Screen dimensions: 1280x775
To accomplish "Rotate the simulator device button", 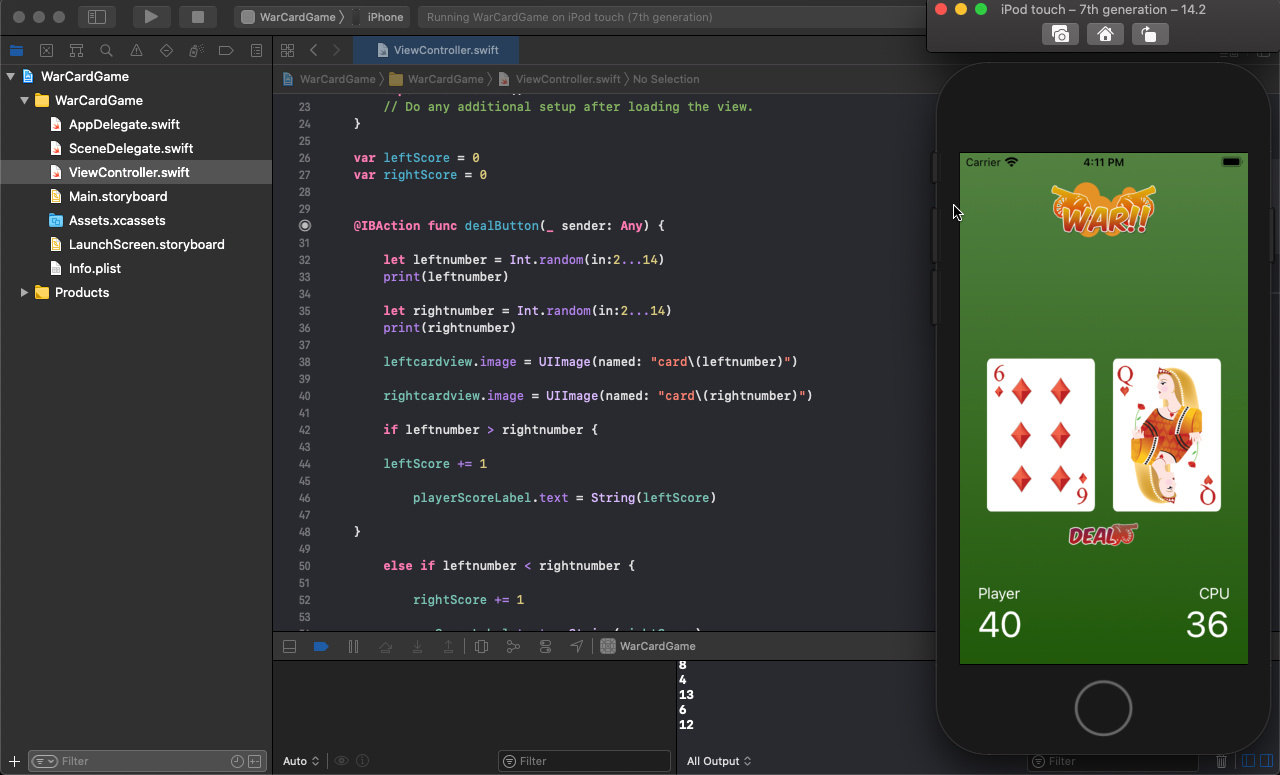I will (x=1150, y=34).
